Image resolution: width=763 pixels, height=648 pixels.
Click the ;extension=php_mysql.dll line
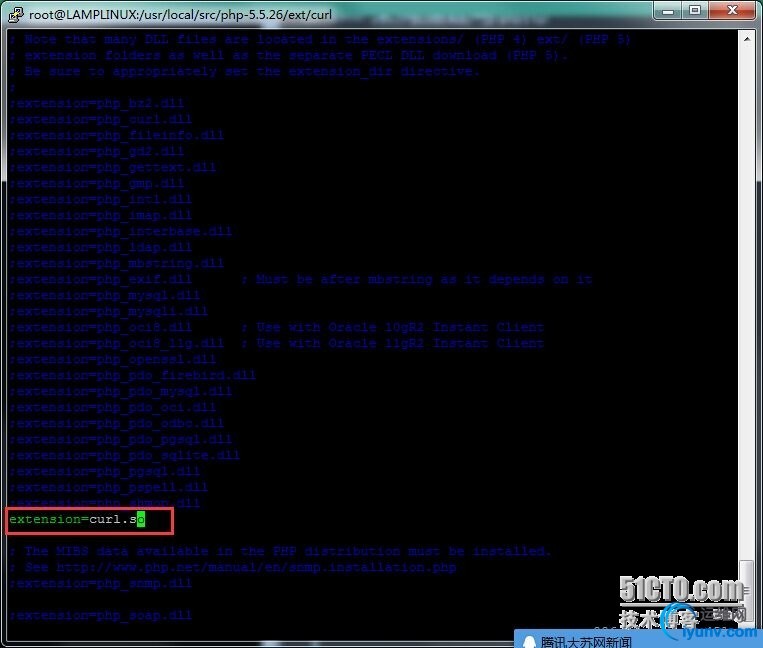(105, 295)
